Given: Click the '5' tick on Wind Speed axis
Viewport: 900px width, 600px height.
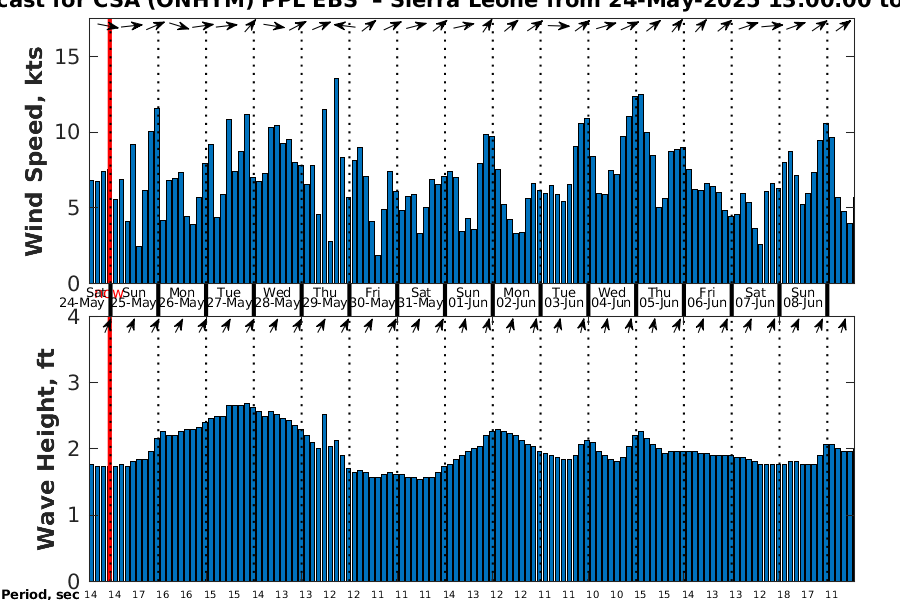Looking at the screenshot, I should (x=74, y=208).
